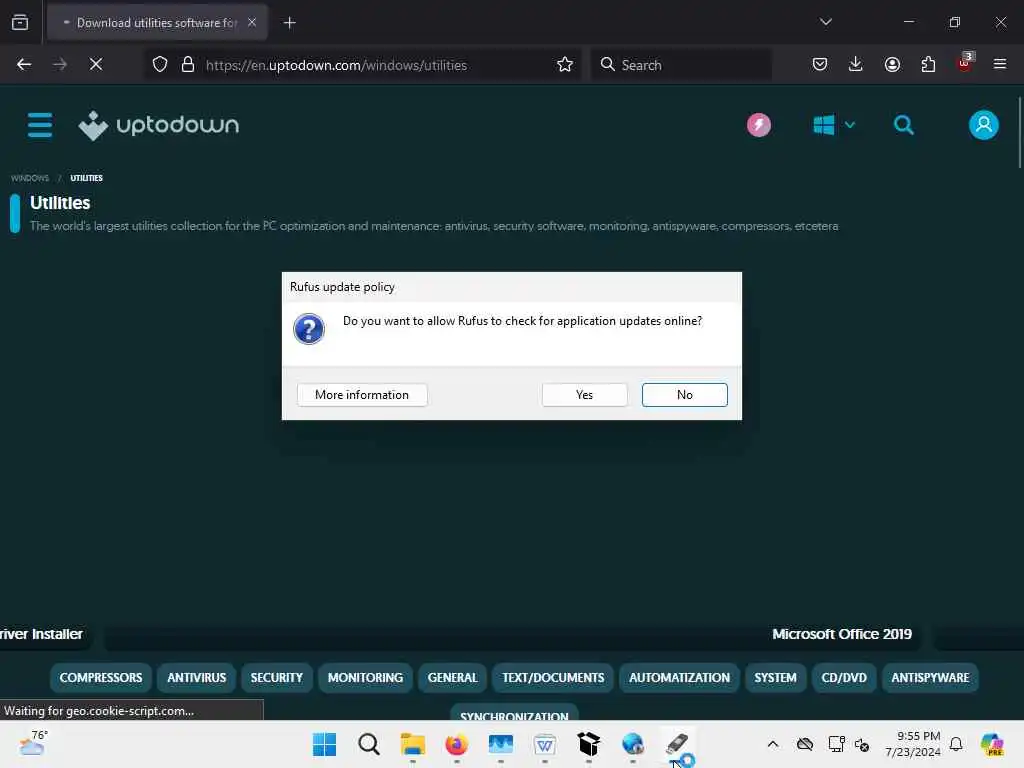
Task: Open SECURITY category
Action: click(277, 678)
